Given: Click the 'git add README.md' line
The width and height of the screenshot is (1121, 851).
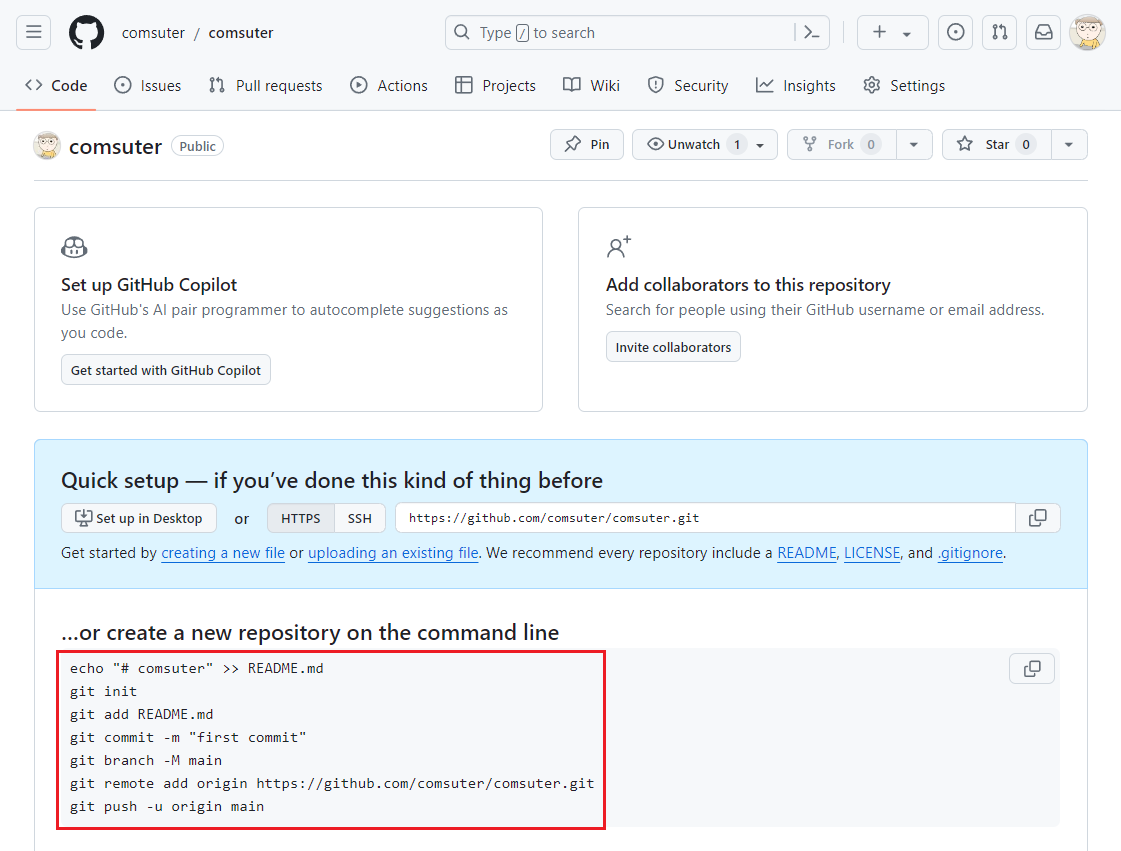Looking at the screenshot, I should 142,714.
